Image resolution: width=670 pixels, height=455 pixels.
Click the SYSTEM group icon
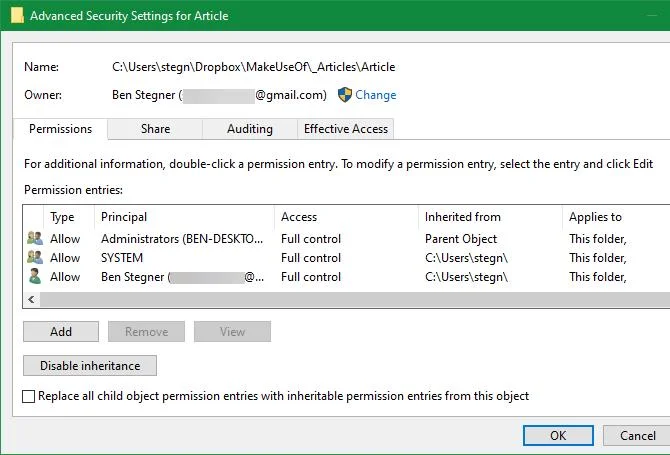point(35,257)
